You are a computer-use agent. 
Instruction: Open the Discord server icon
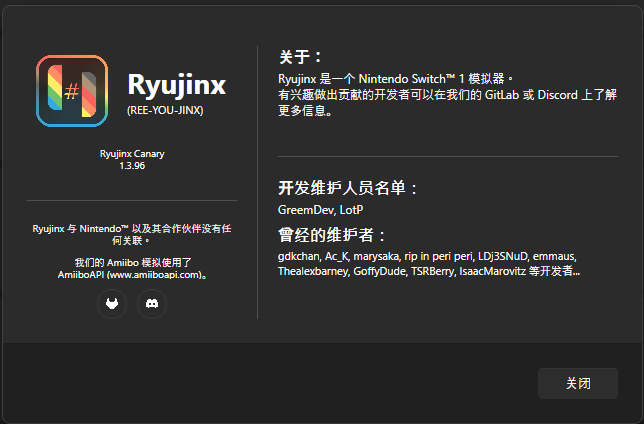tap(152, 304)
